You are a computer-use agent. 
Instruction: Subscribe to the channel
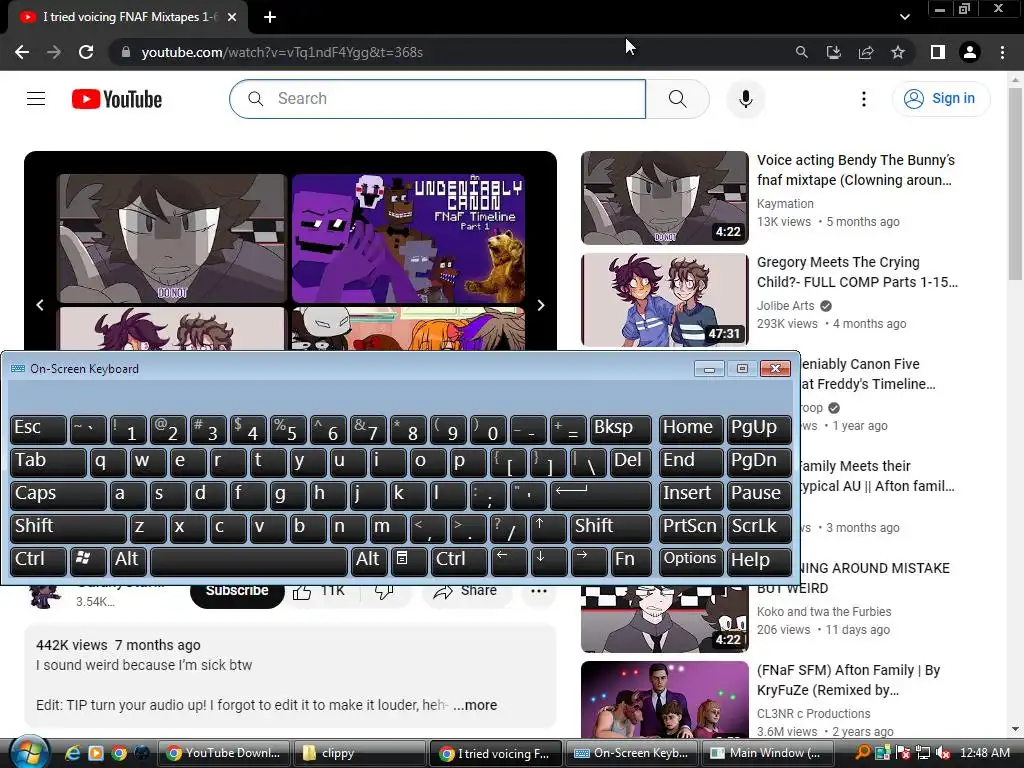[x=237, y=593]
